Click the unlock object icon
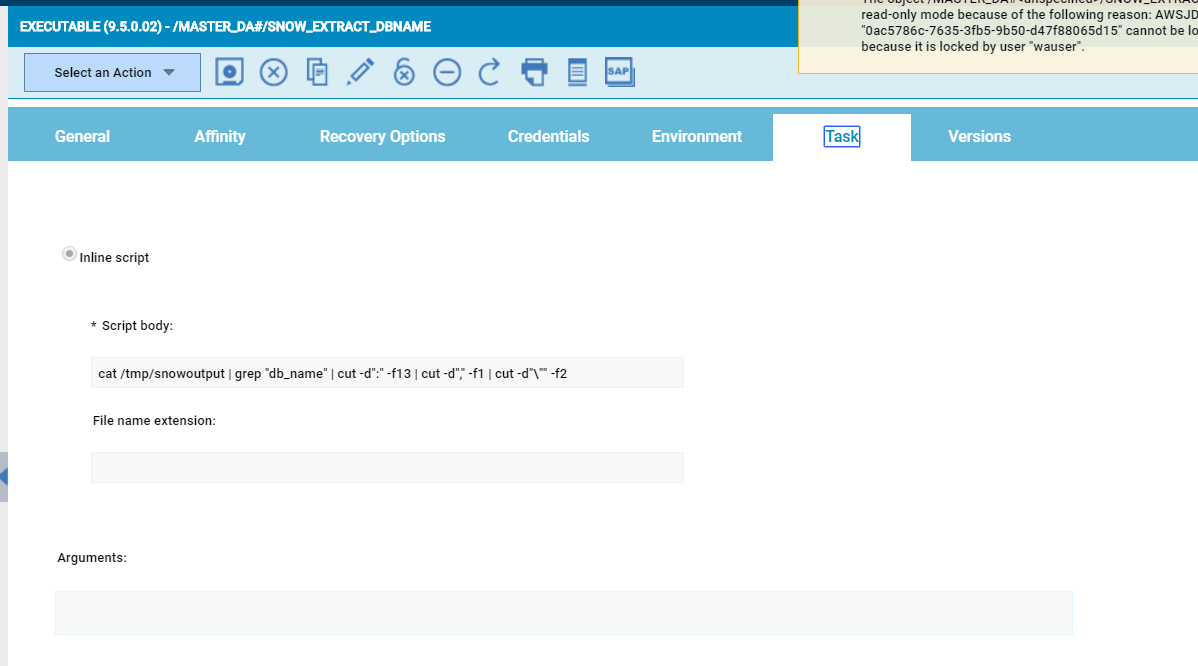This screenshot has height=666, width=1198. 404,71
